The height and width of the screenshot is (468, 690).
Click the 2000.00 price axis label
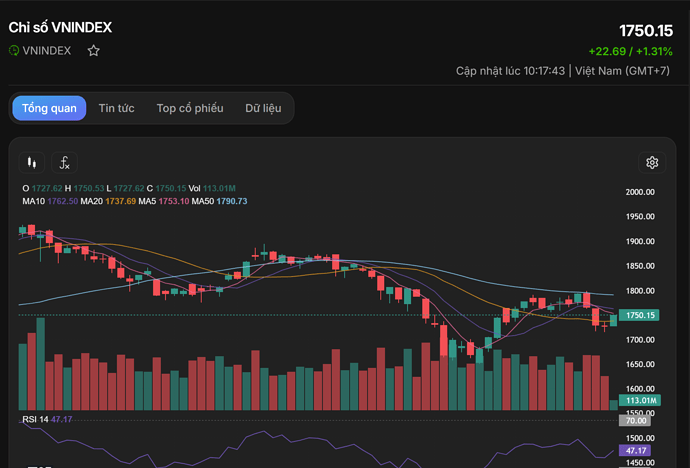pyautogui.click(x=640, y=192)
